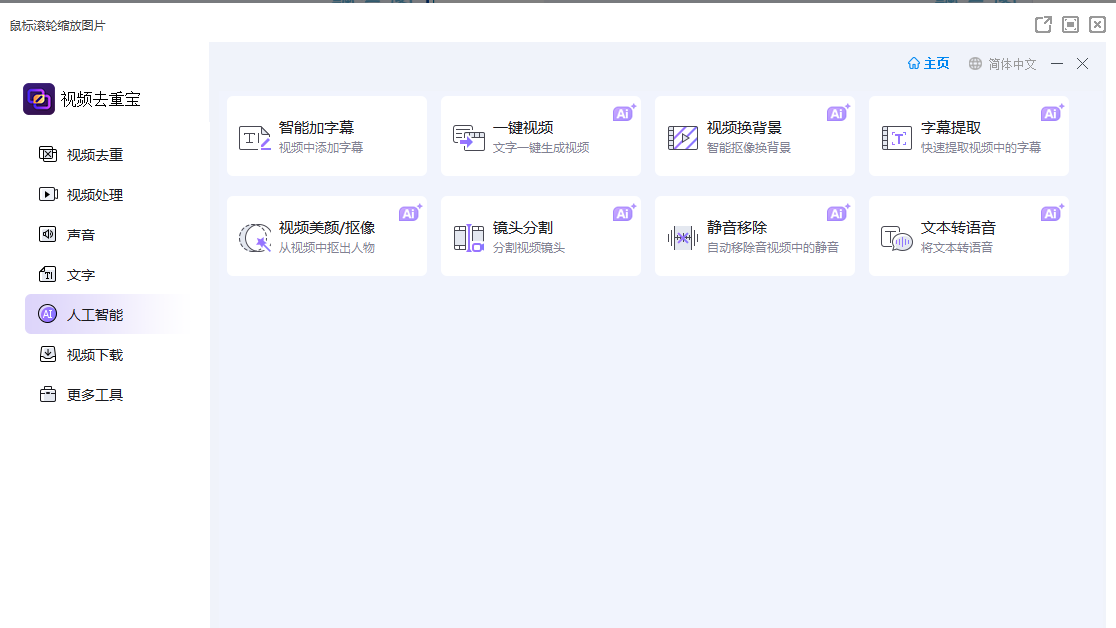Go to the 声音 audio section
The image size is (1116, 628).
pos(80,235)
